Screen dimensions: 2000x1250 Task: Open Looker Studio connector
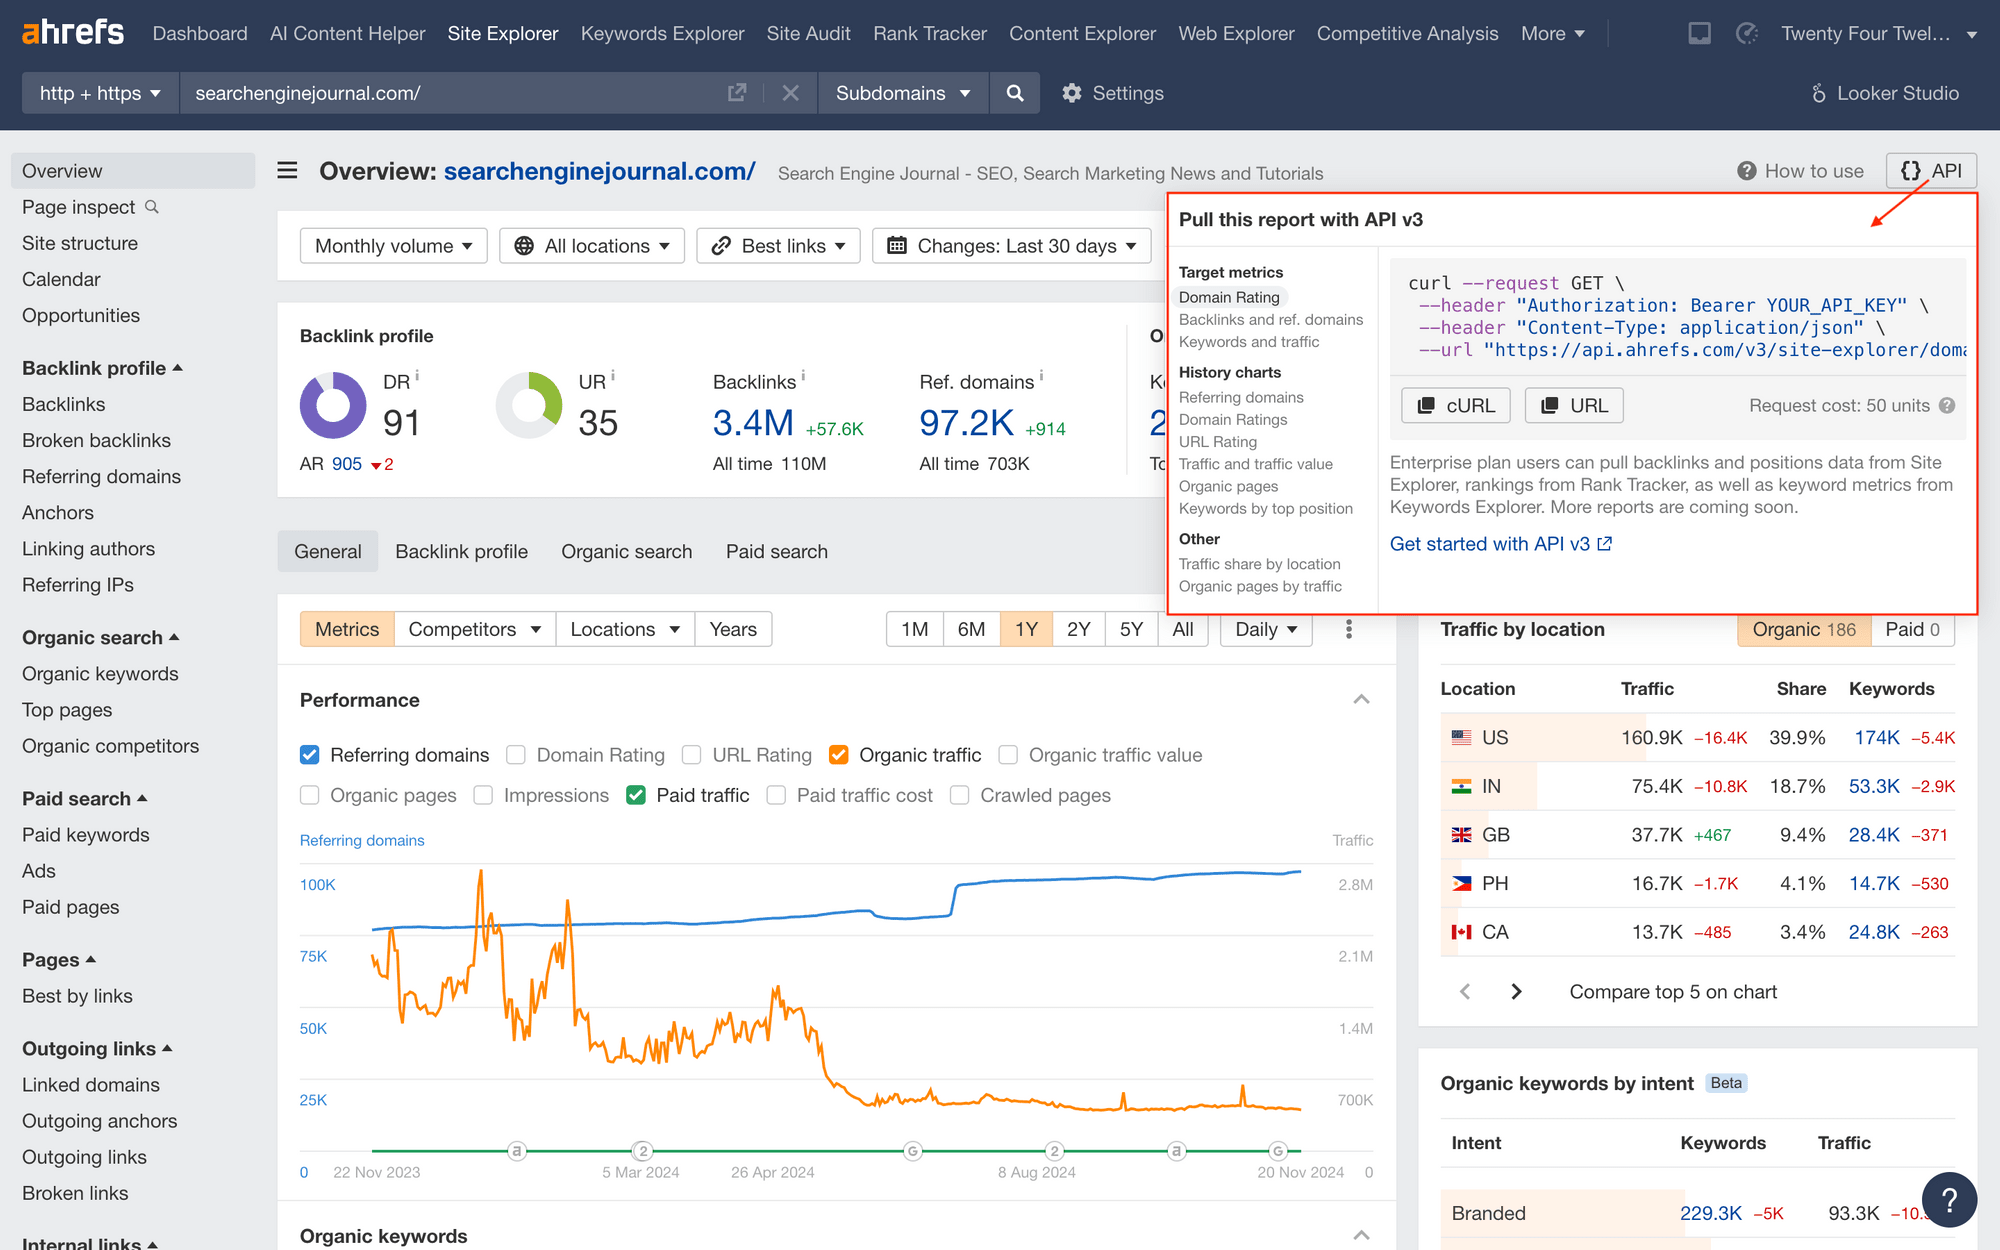(x=1884, y=93)
